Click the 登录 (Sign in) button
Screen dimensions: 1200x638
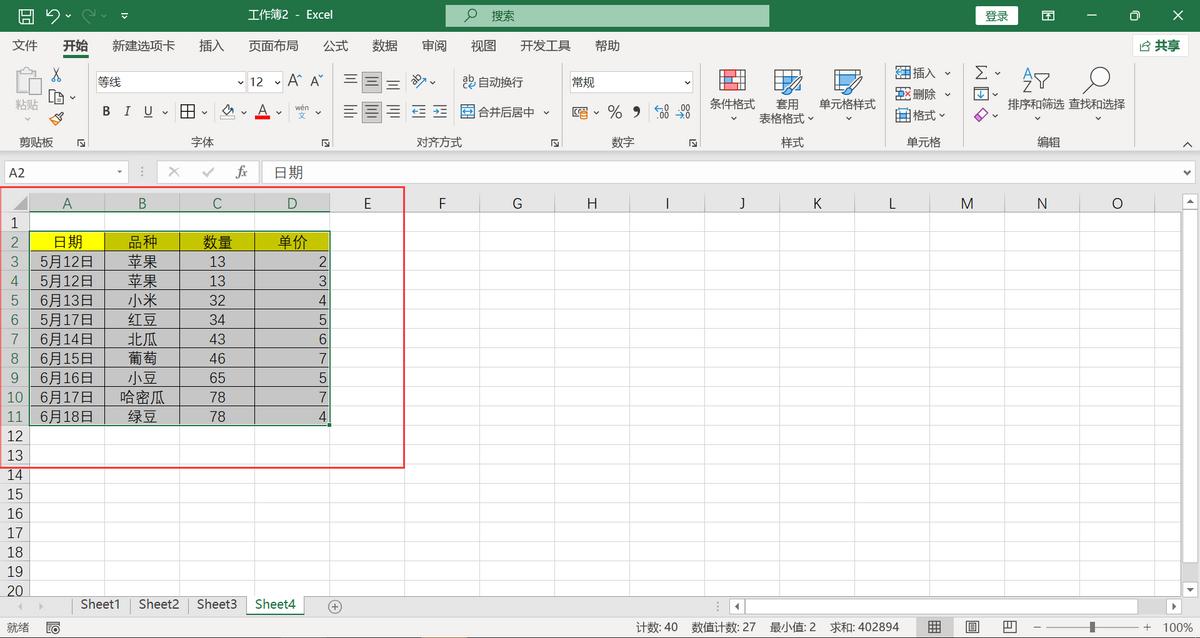(996, 16)
